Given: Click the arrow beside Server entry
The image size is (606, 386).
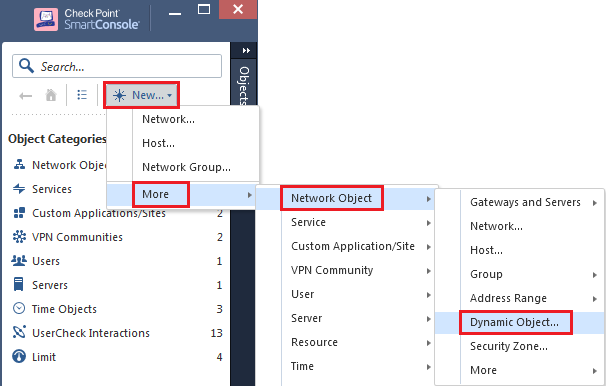Looking at the screenshot, I should point(429,319).
